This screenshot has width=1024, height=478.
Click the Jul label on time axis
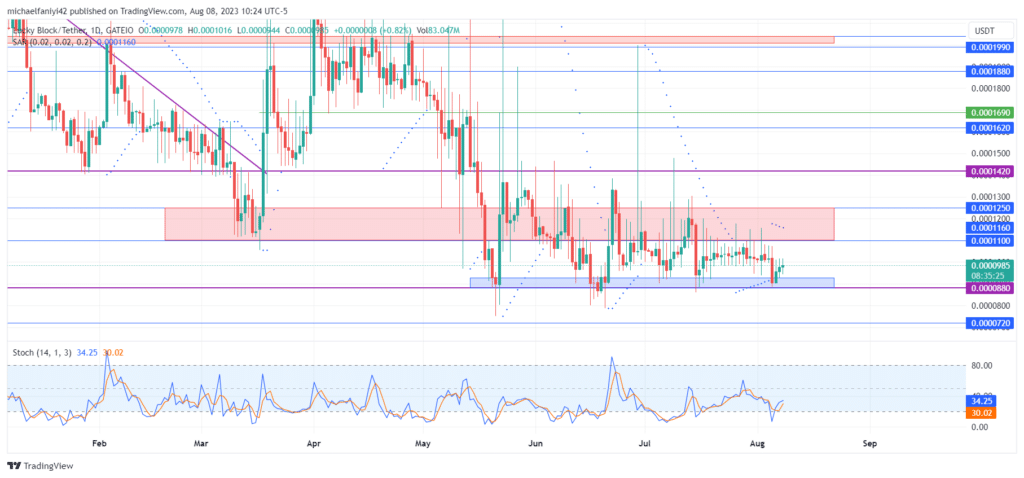[x=645, y=443]
